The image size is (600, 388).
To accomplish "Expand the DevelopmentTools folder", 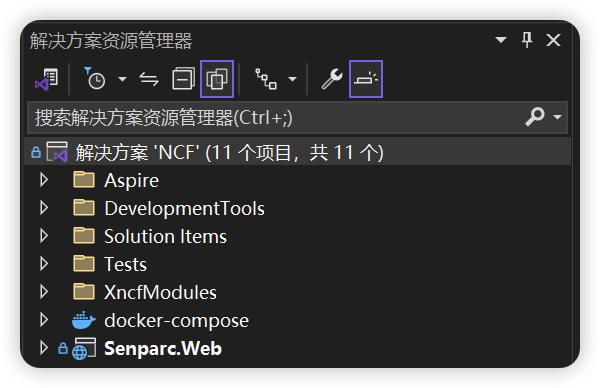I will click(x=44, y=208).
